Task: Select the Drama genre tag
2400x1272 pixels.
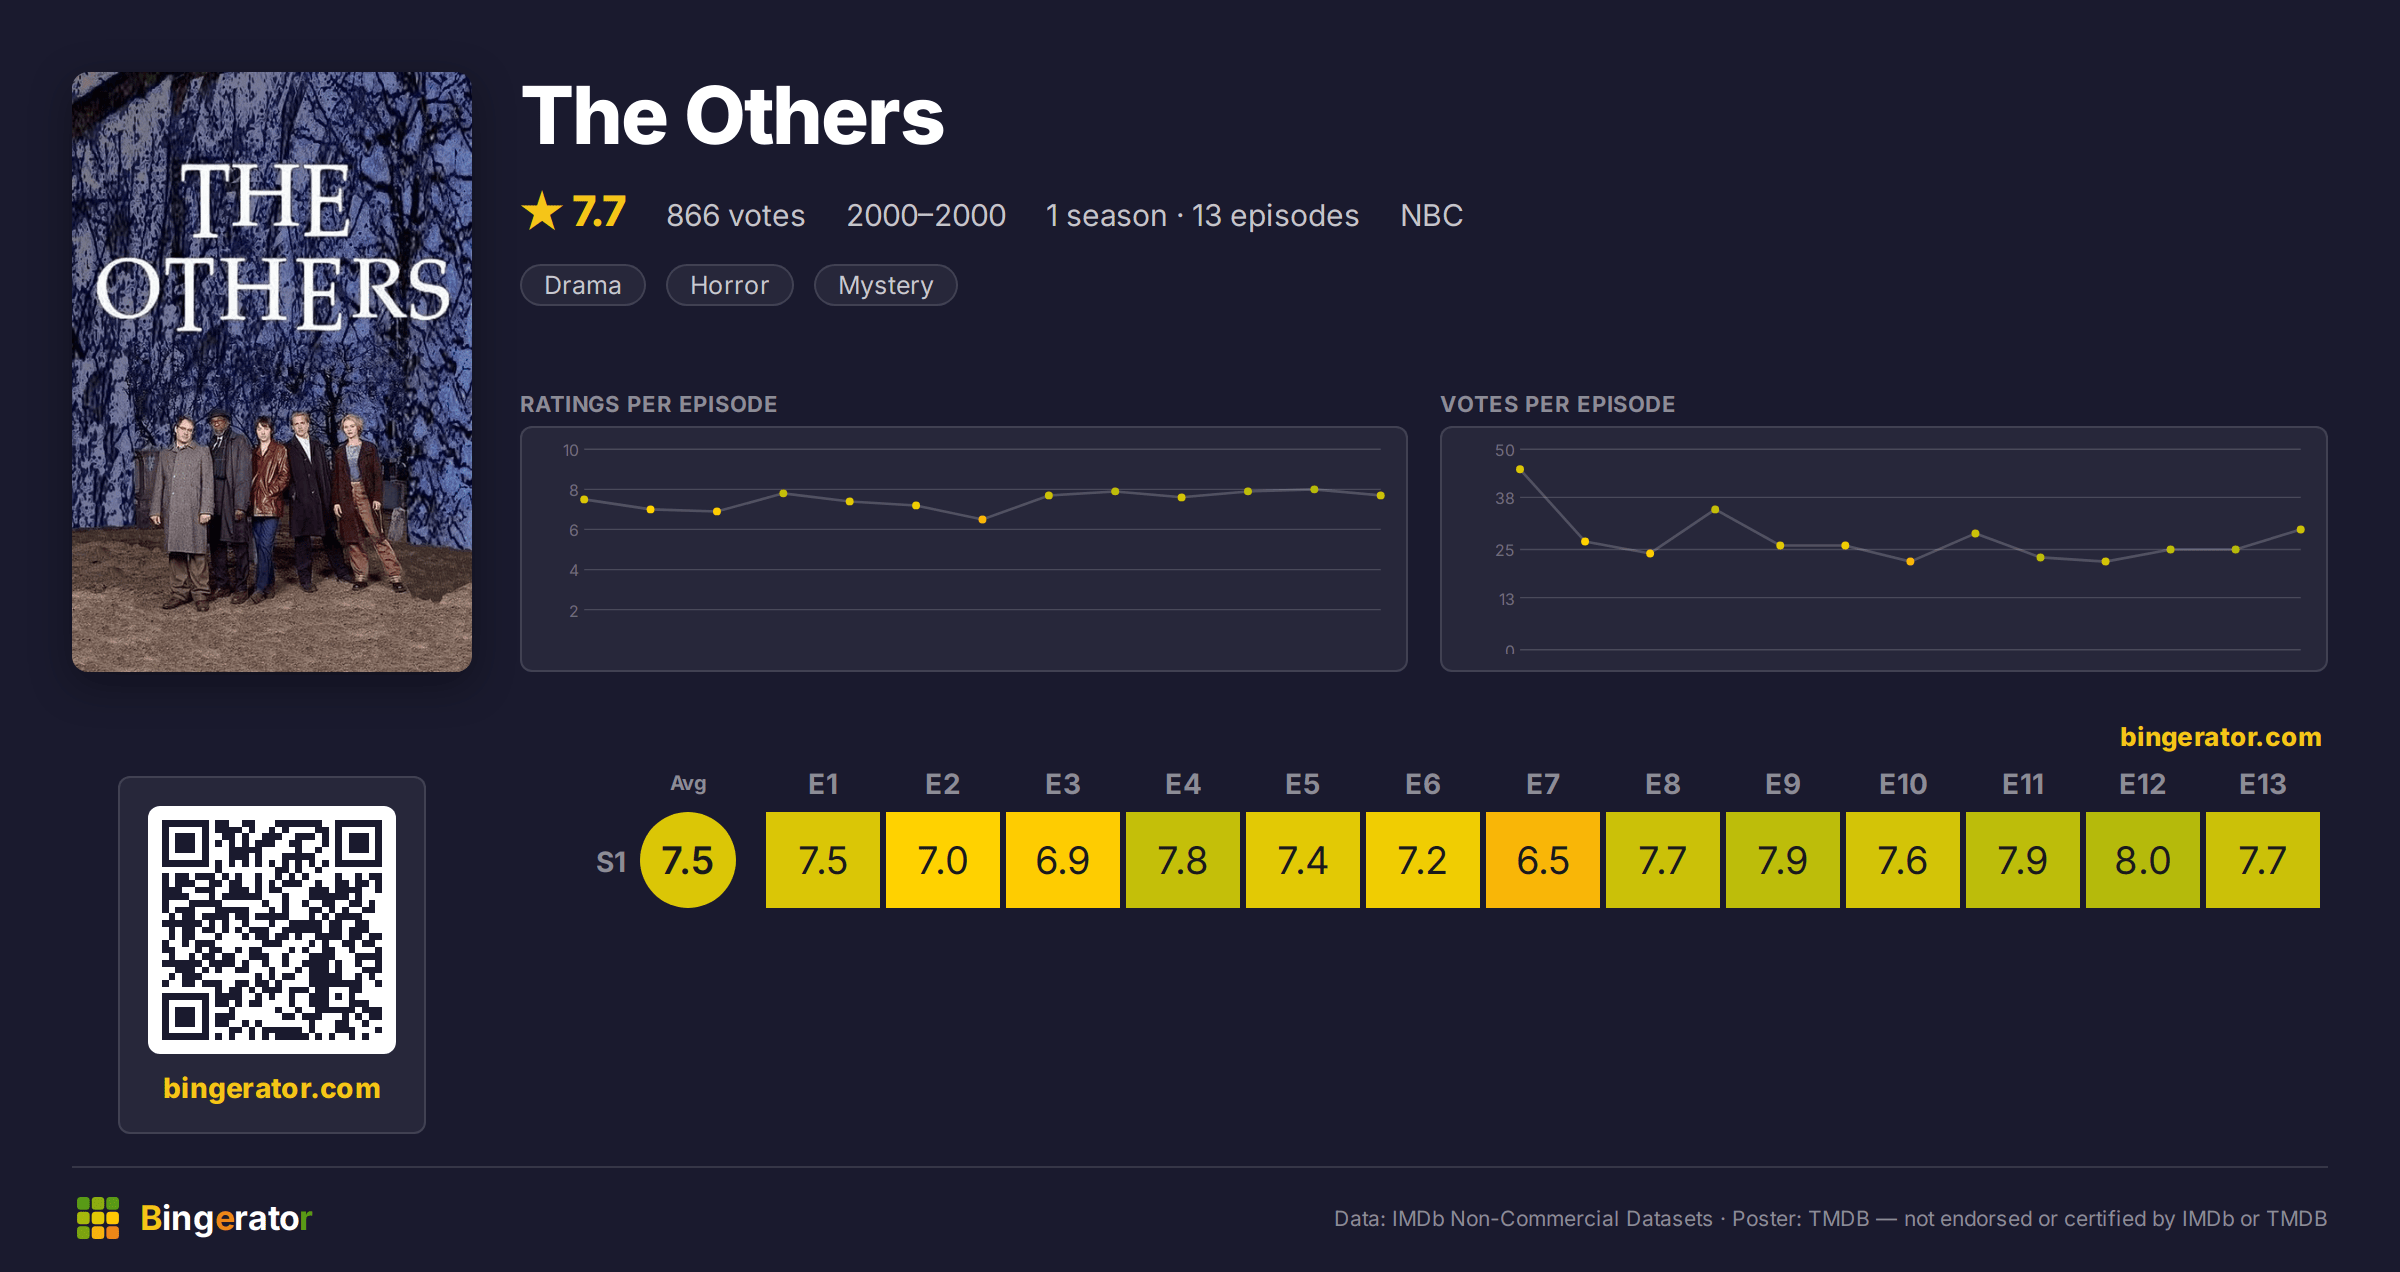Action: [x=583, y=285]
